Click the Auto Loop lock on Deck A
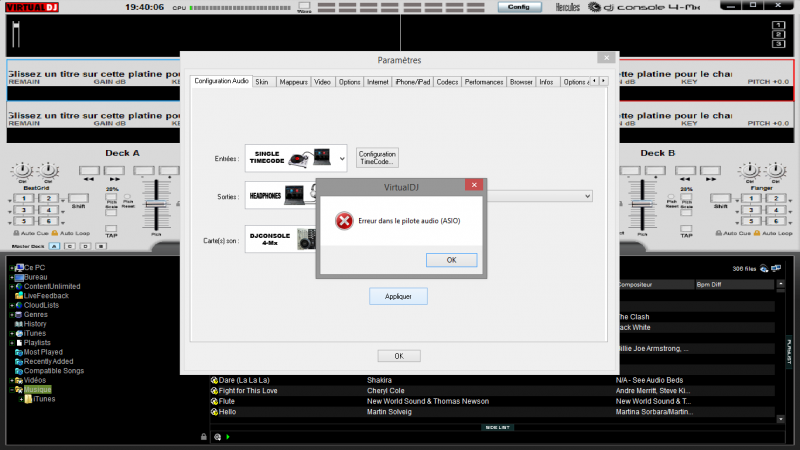 [55, 233]
